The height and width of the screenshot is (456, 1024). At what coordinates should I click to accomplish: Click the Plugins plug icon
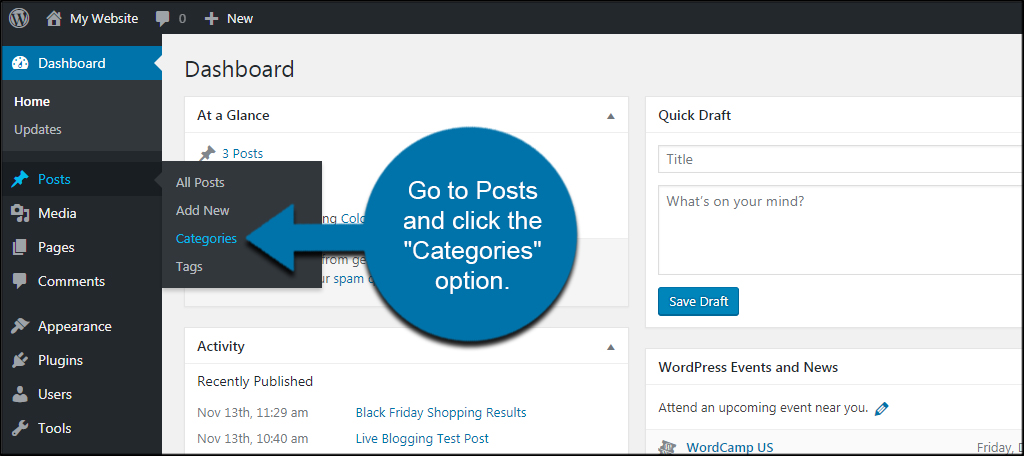pos(20,360)
